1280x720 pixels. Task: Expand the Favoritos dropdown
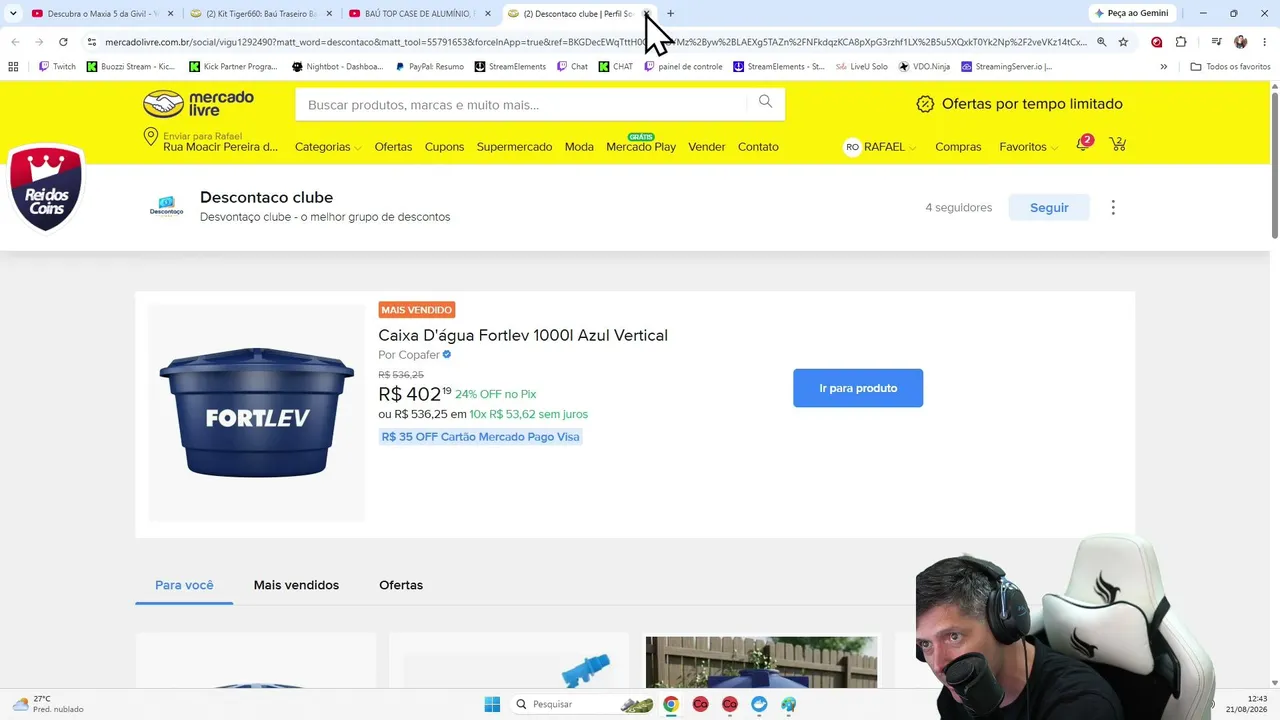tap(1028, 147)
